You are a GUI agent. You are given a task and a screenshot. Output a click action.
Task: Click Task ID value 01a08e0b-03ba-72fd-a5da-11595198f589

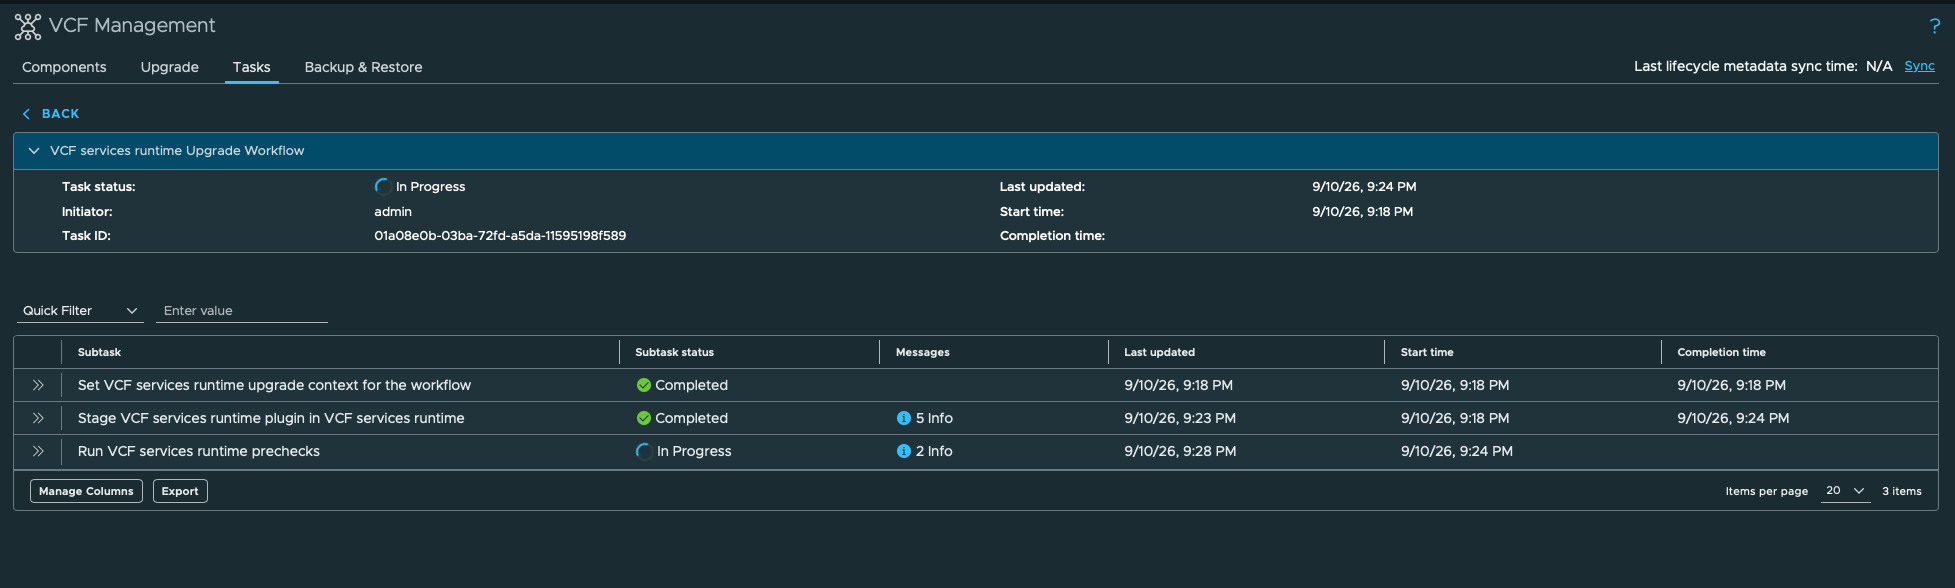pos(500,236)
